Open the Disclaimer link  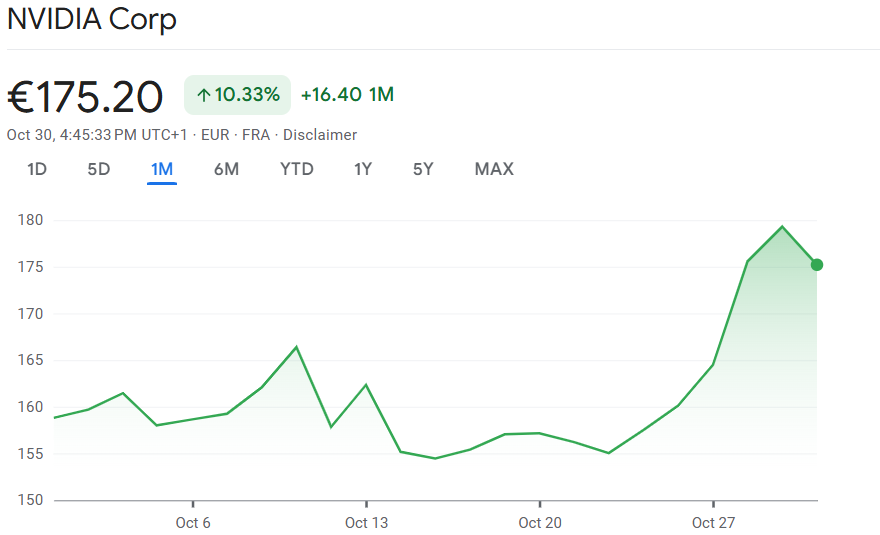pyautogui.click(x=320, y=135)
